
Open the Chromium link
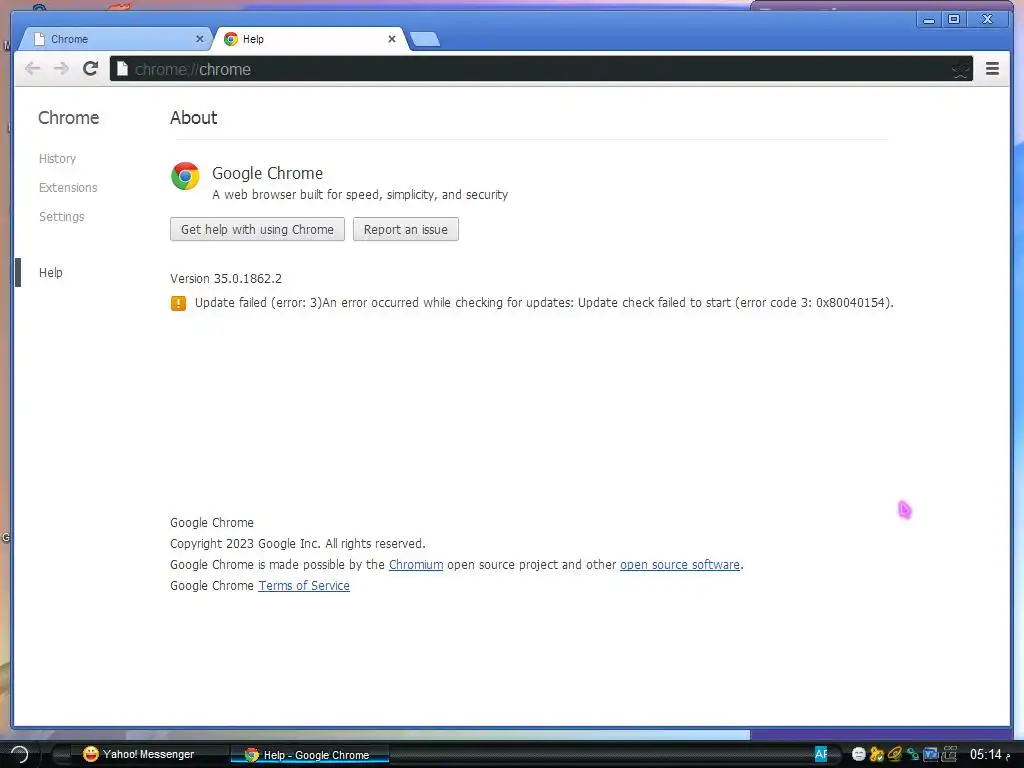click(416, 564)
